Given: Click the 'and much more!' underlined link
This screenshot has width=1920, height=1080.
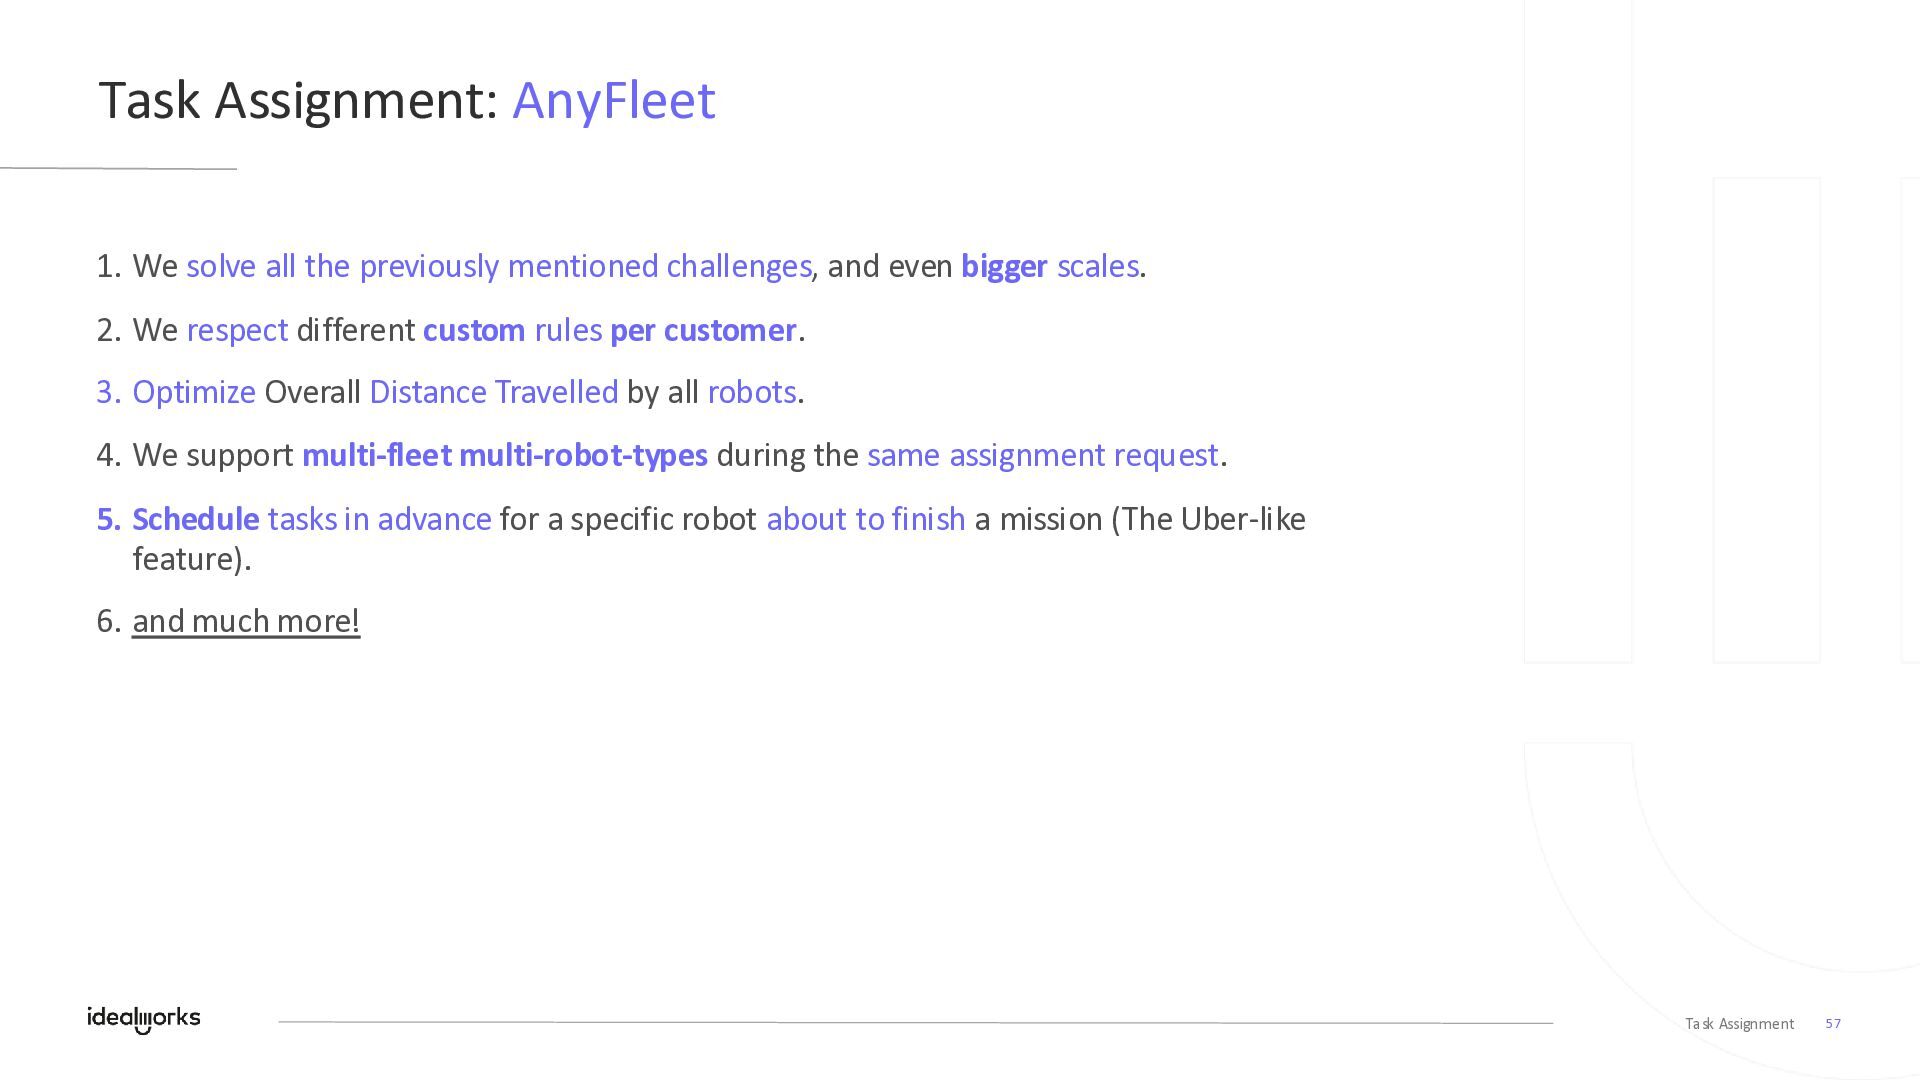Looking at the screenshot, I should tap(246, 621).
